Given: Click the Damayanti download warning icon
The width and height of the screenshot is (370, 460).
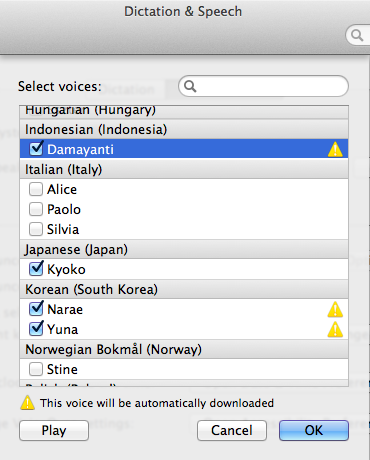Looking at the screenshot, I should tap(335, 149).
